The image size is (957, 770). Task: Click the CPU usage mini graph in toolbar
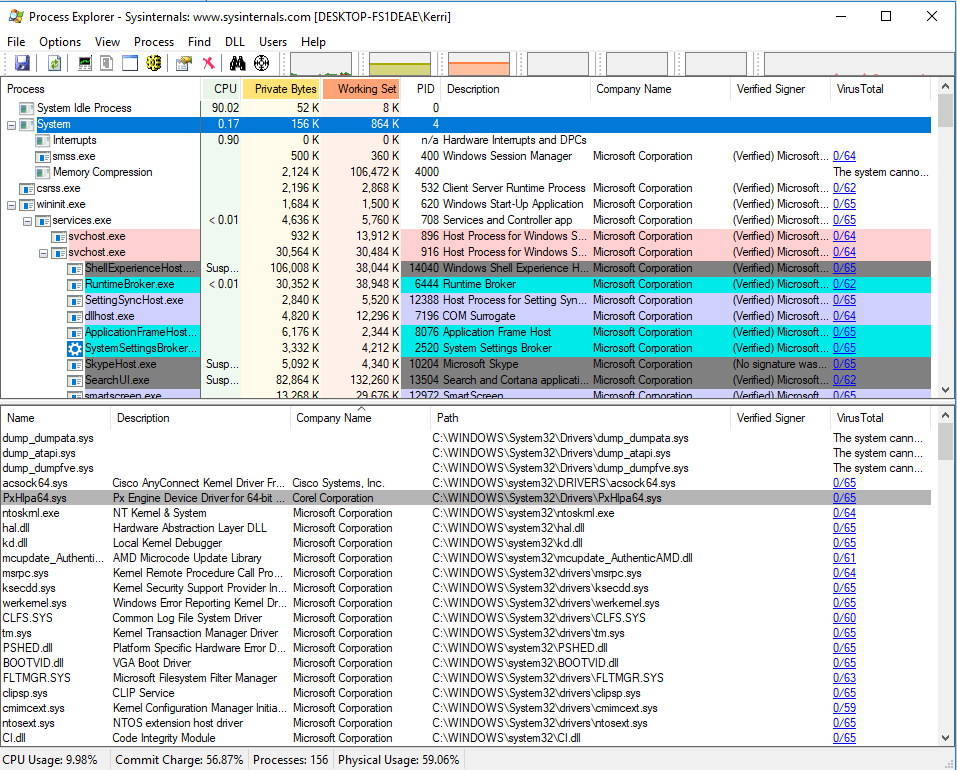(320, 64)
